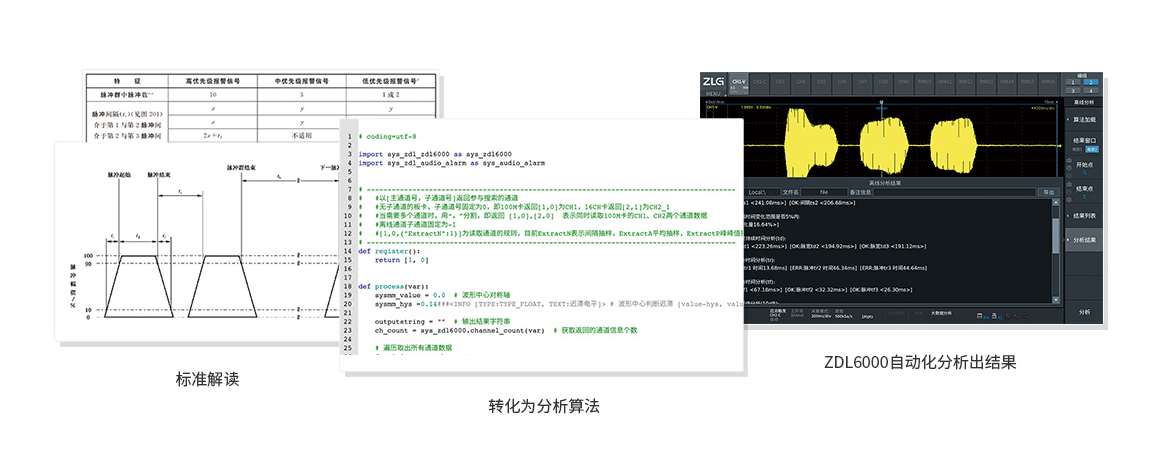Click results scrollbar down arrow
Screen dimensions: 1155x469
1056,300
